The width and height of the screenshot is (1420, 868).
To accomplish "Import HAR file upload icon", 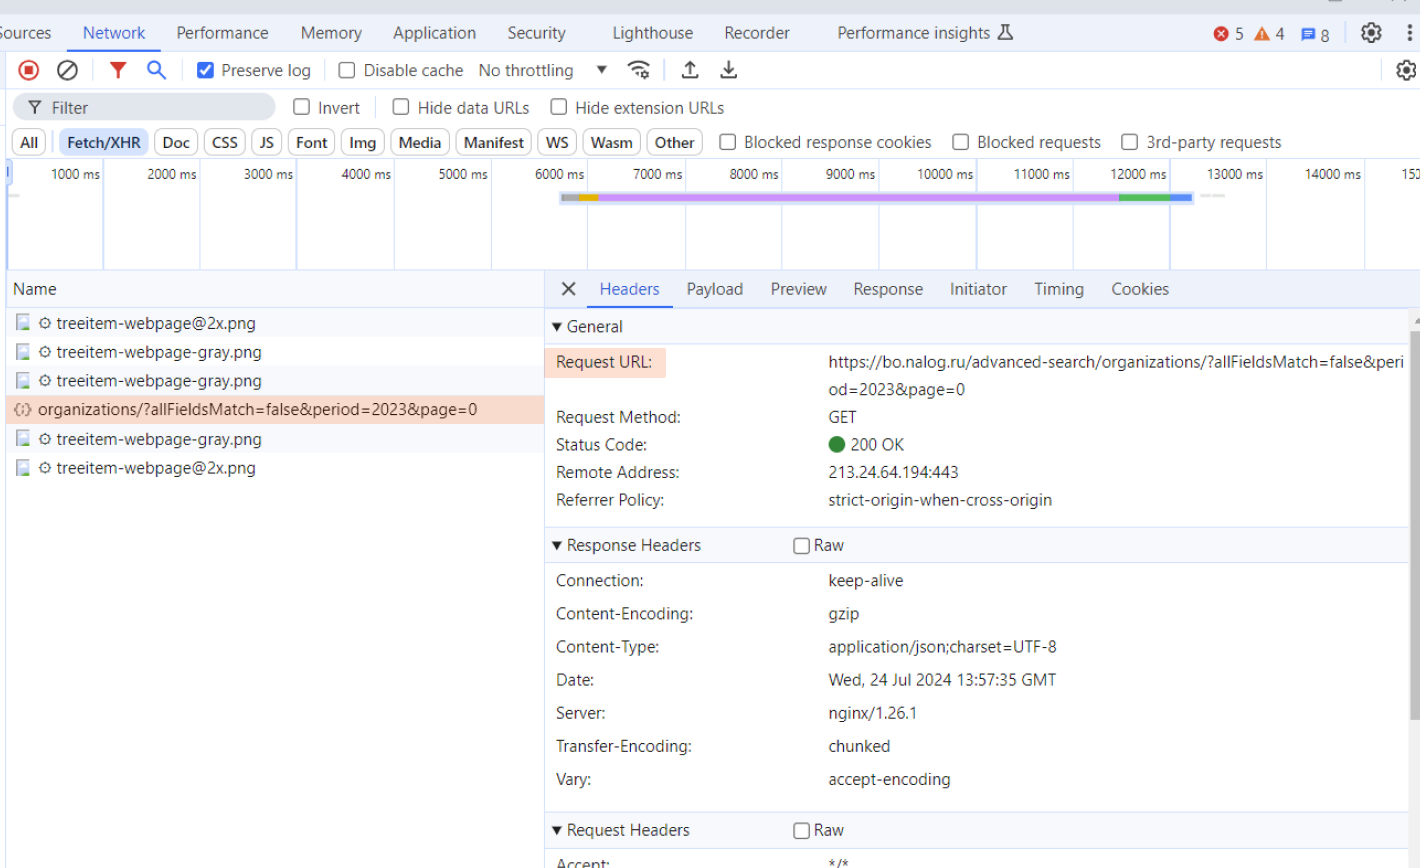I will point(690,70).
